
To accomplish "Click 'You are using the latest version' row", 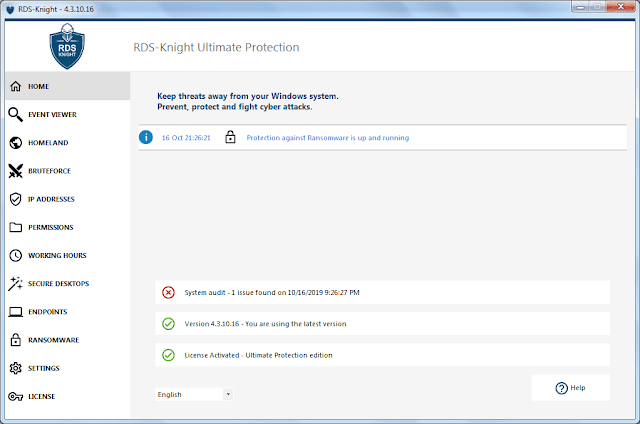I will (382, 324).
